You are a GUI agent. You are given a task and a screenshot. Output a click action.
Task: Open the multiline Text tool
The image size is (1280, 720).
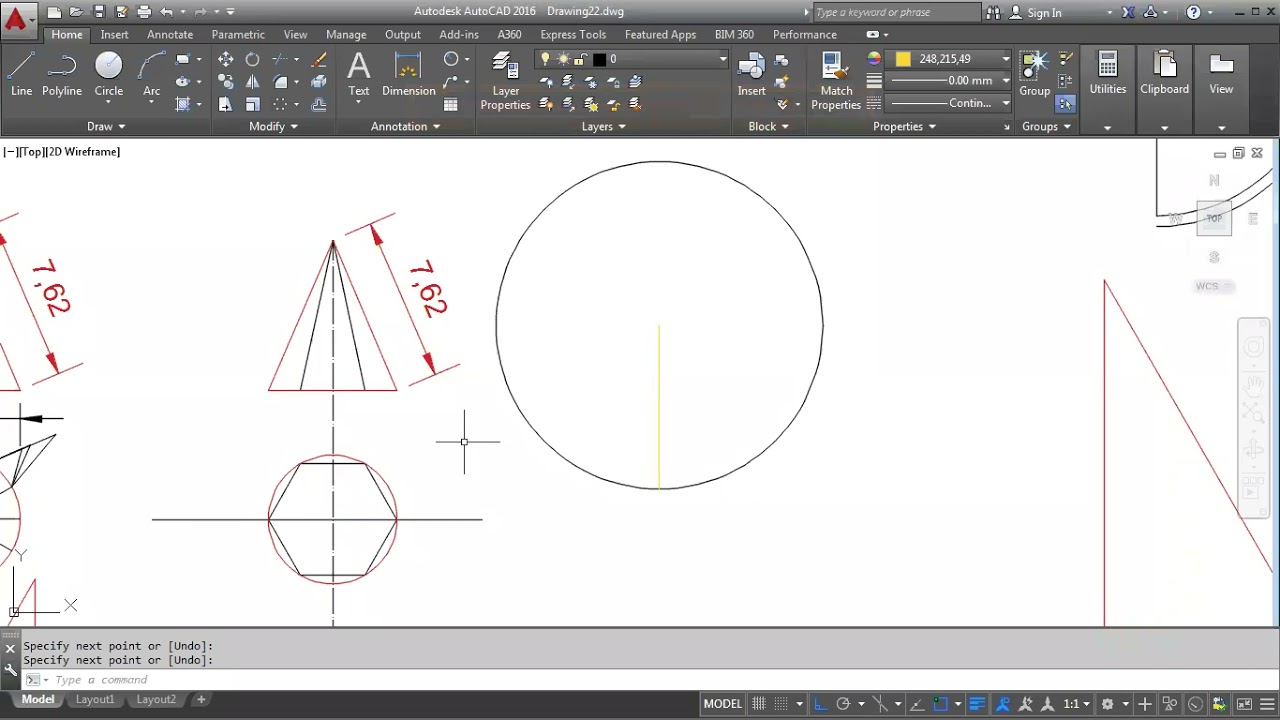coord(358,75)
